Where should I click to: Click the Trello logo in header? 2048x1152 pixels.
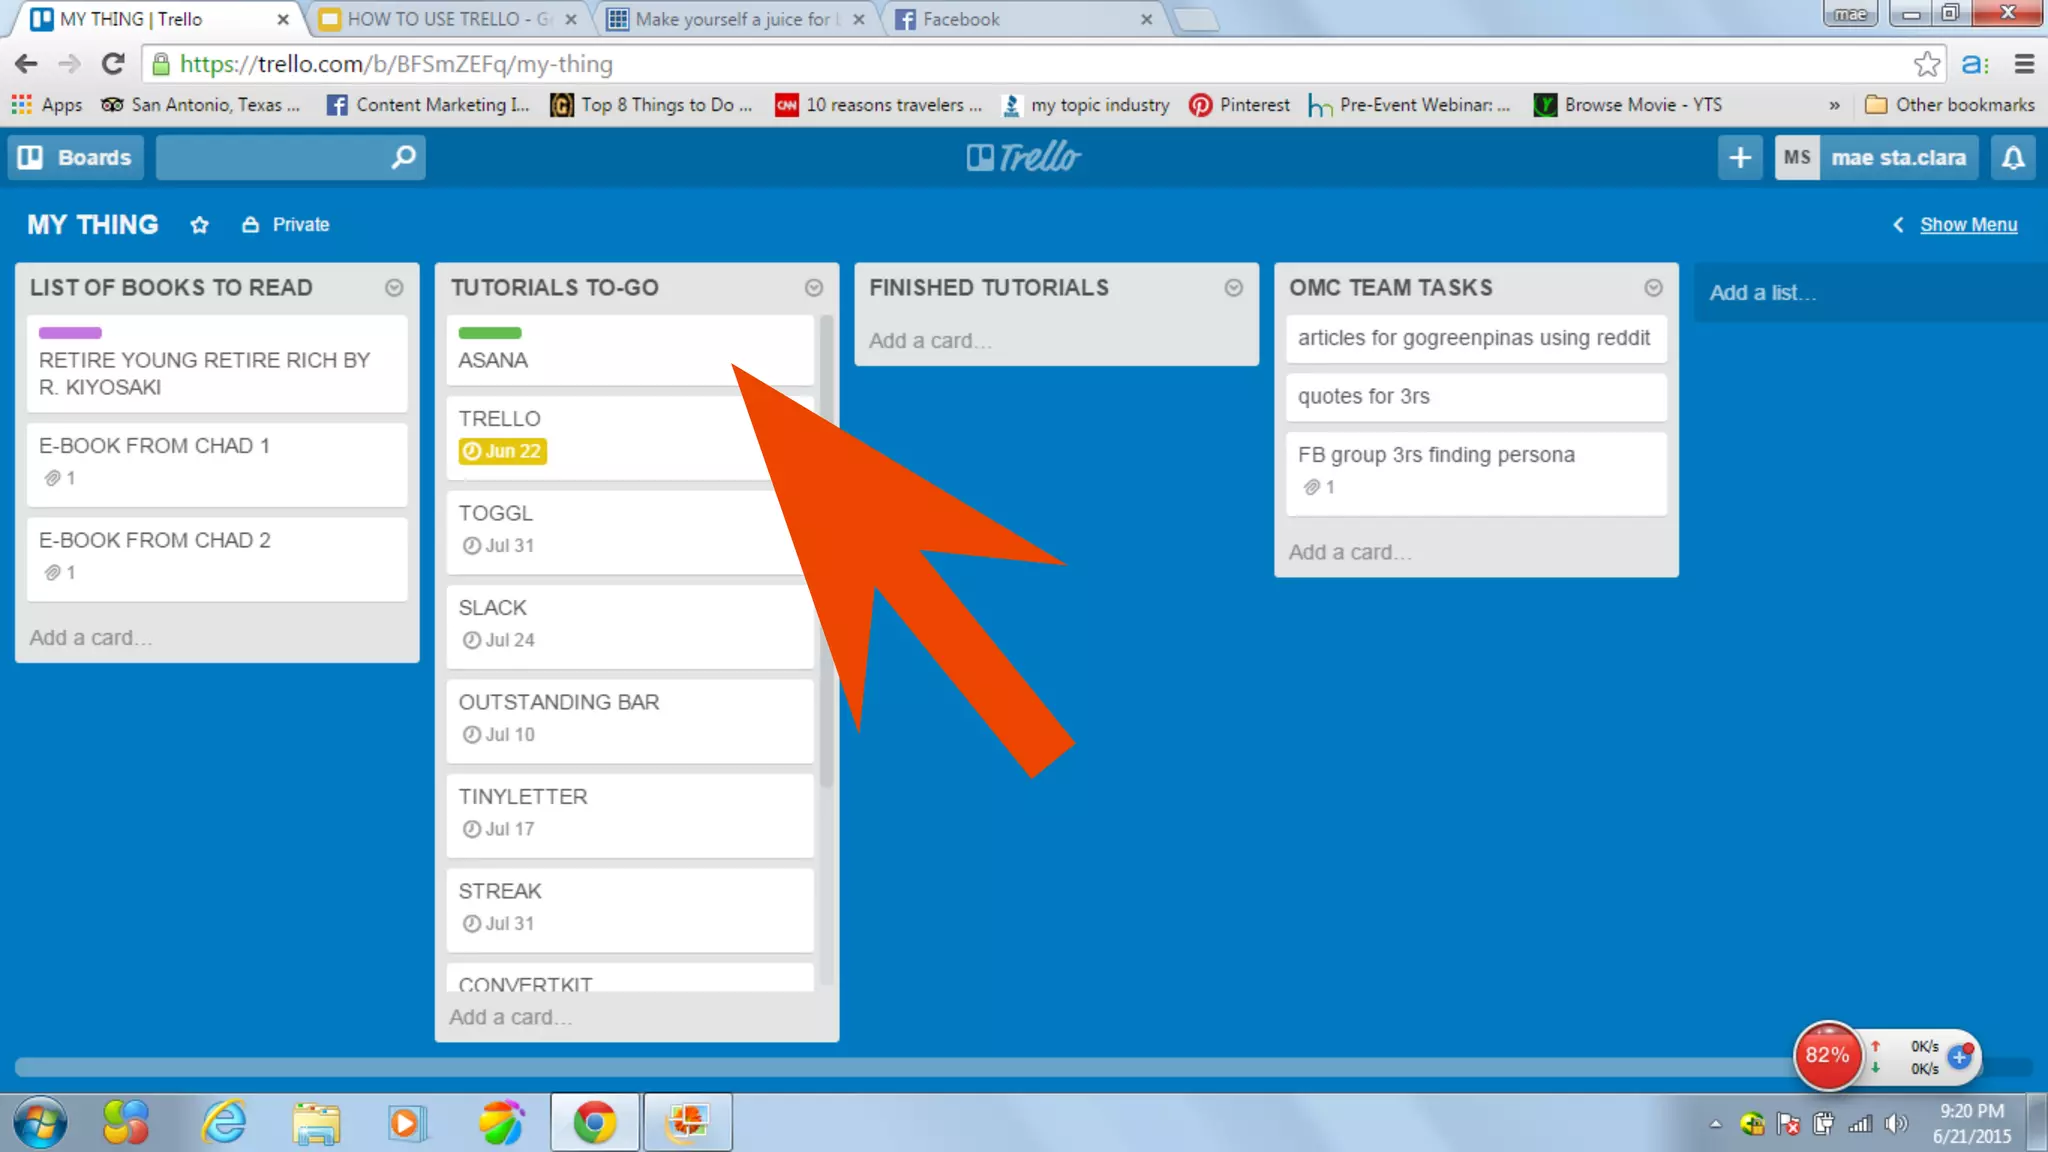coord(1023,157)
